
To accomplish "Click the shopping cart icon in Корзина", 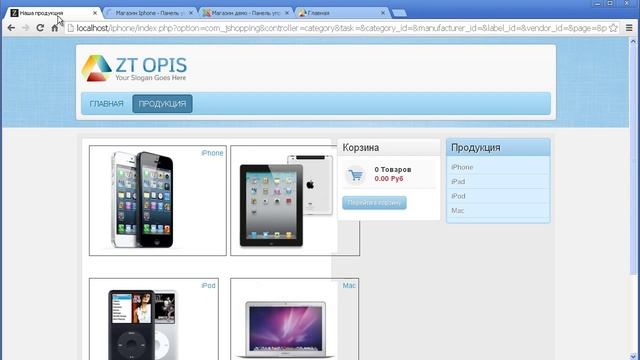I will click(356, 175).
